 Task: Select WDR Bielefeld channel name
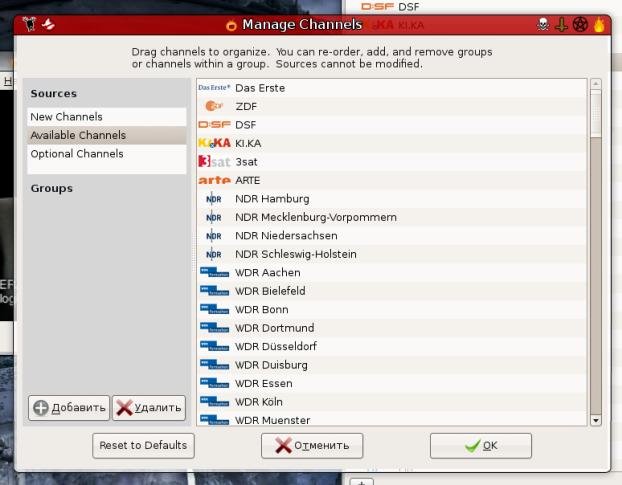tap(270, 291)
